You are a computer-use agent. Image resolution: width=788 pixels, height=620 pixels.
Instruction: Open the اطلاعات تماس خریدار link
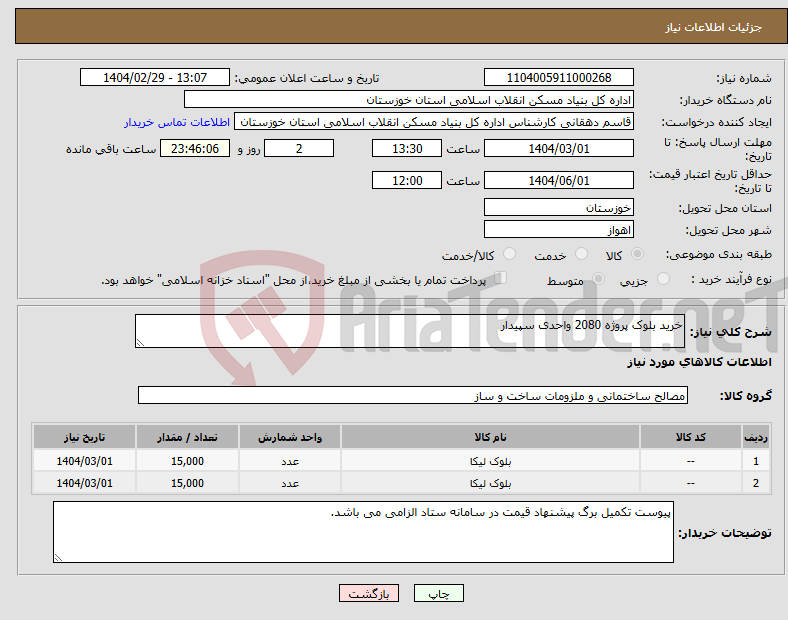pyautogui.click(x=177, y=122)
